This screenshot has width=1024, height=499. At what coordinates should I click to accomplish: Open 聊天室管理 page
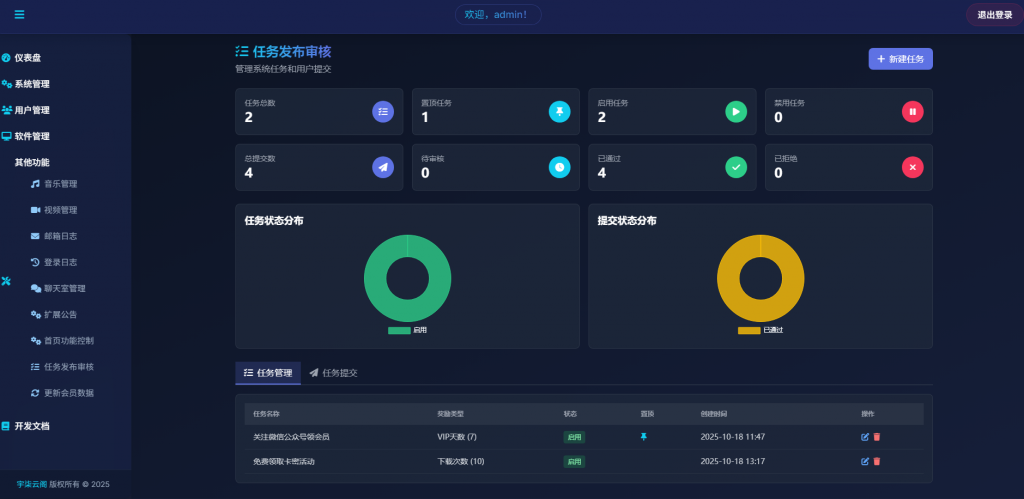pos(65,289)
